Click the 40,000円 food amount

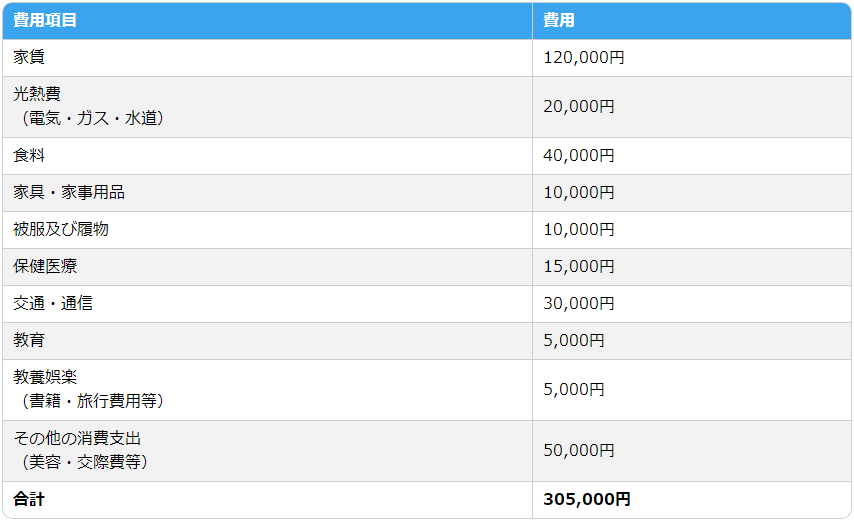click(x=579, y=155)
